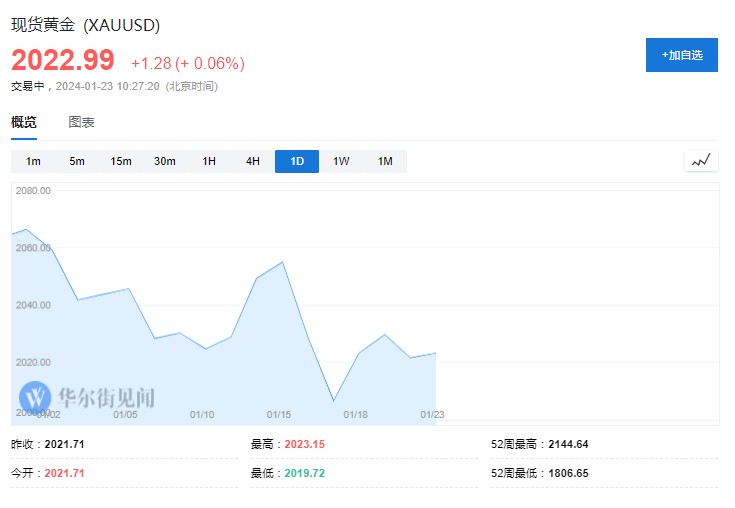The height and width of the screenshot is (508, 735).
Task: Choose the 4H interval
Action: coord(253,161)
